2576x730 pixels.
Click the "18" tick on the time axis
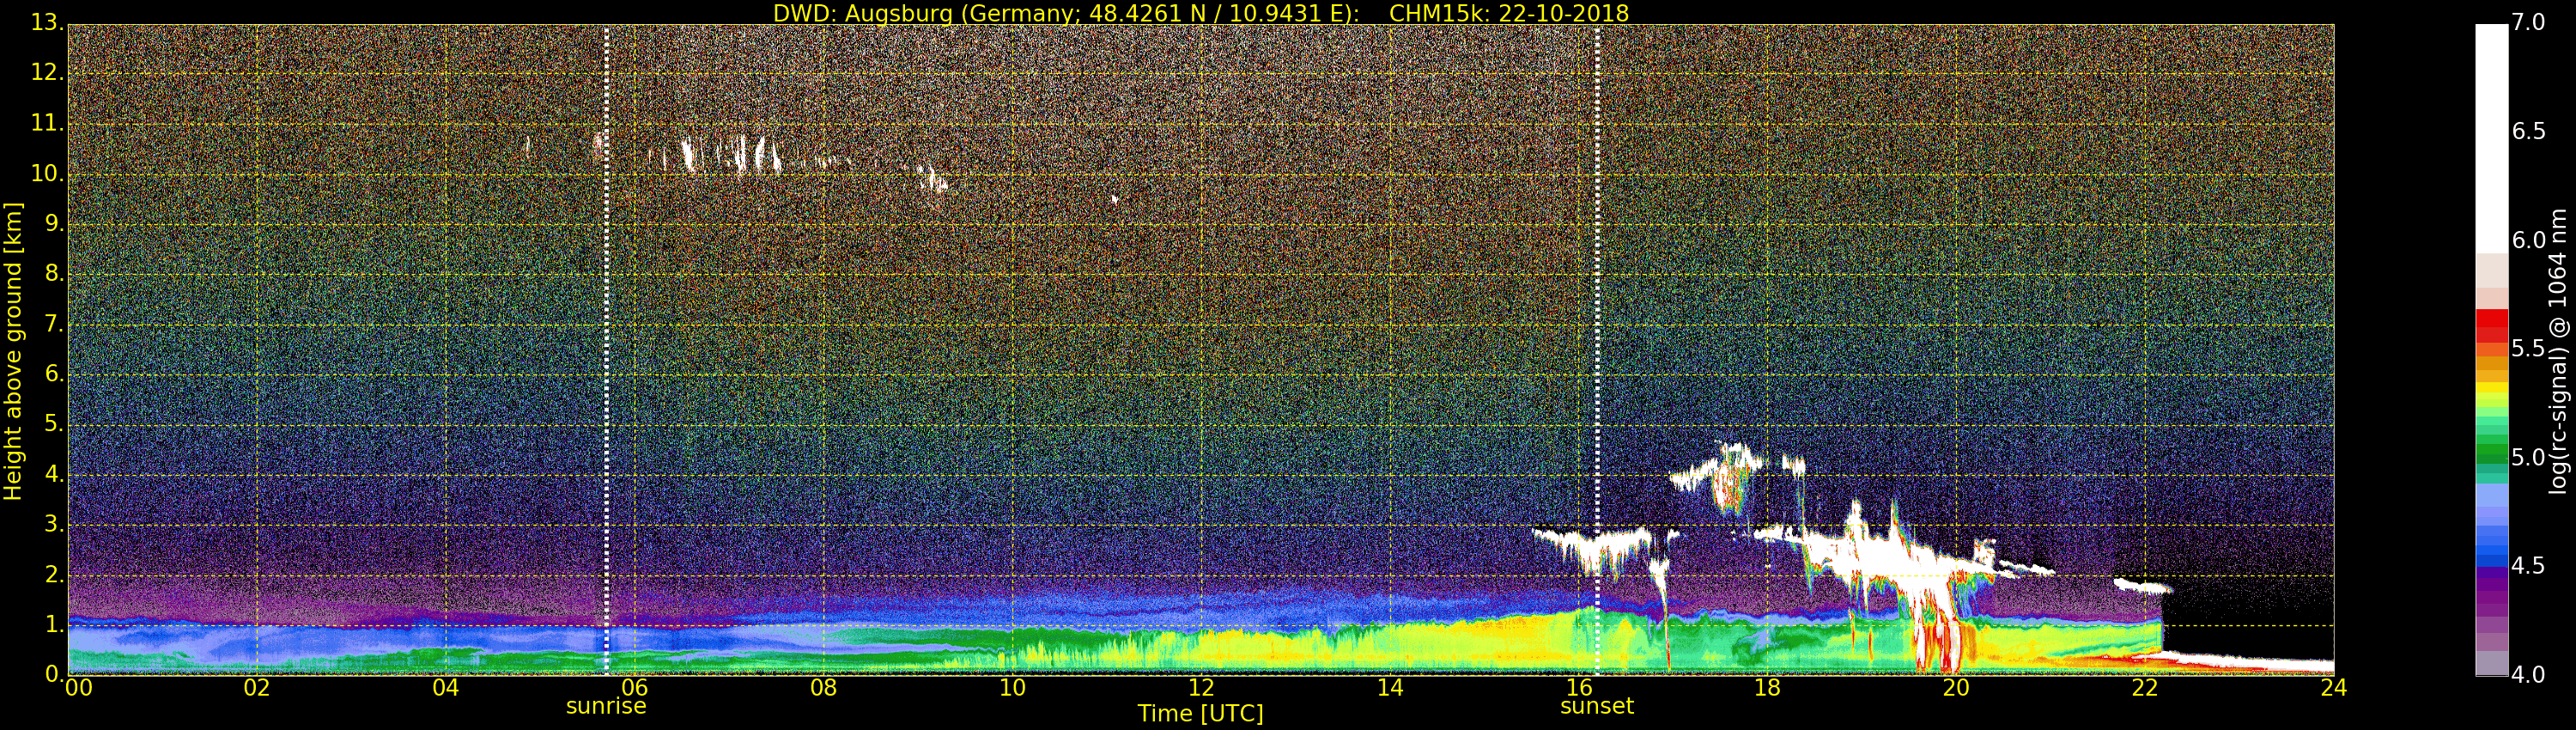point(1767,688)
